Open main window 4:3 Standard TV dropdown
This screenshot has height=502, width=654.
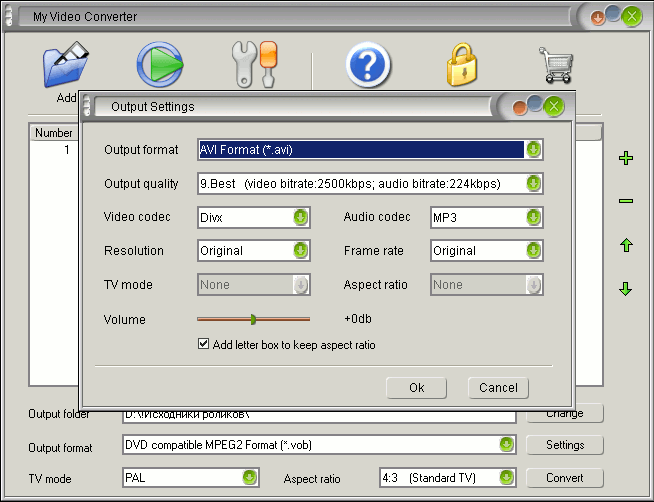pyautogui.click(x=506, y=477)
